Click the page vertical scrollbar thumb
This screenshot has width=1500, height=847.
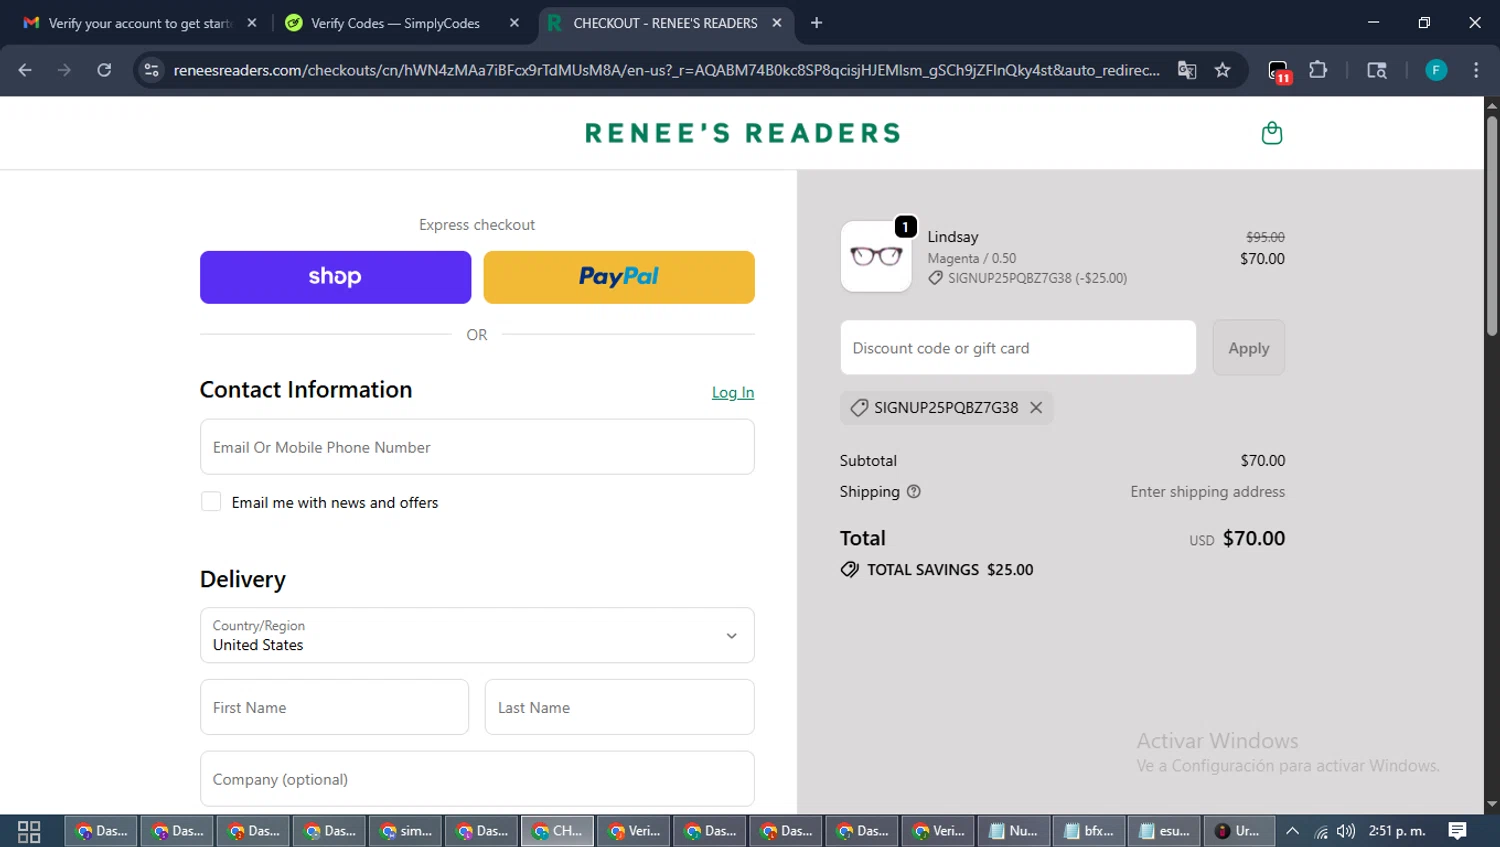[1491, 225]
